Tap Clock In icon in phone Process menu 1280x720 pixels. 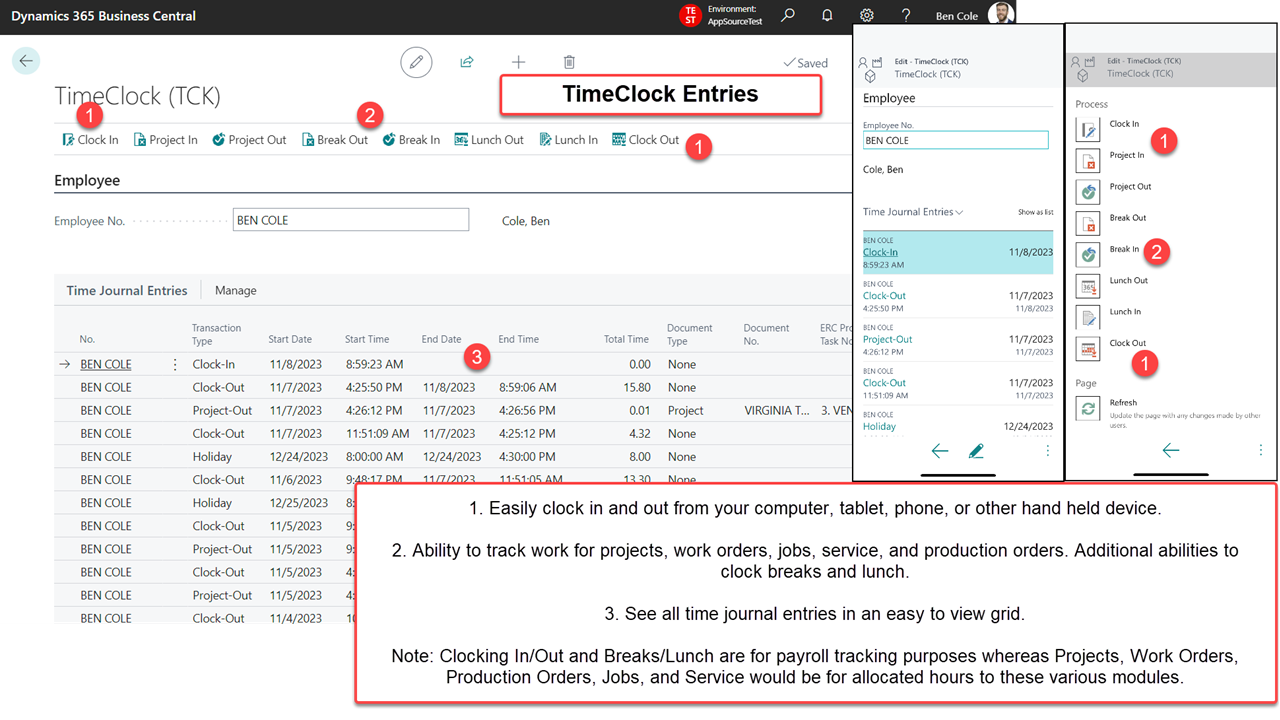[x=1088, y=129]
